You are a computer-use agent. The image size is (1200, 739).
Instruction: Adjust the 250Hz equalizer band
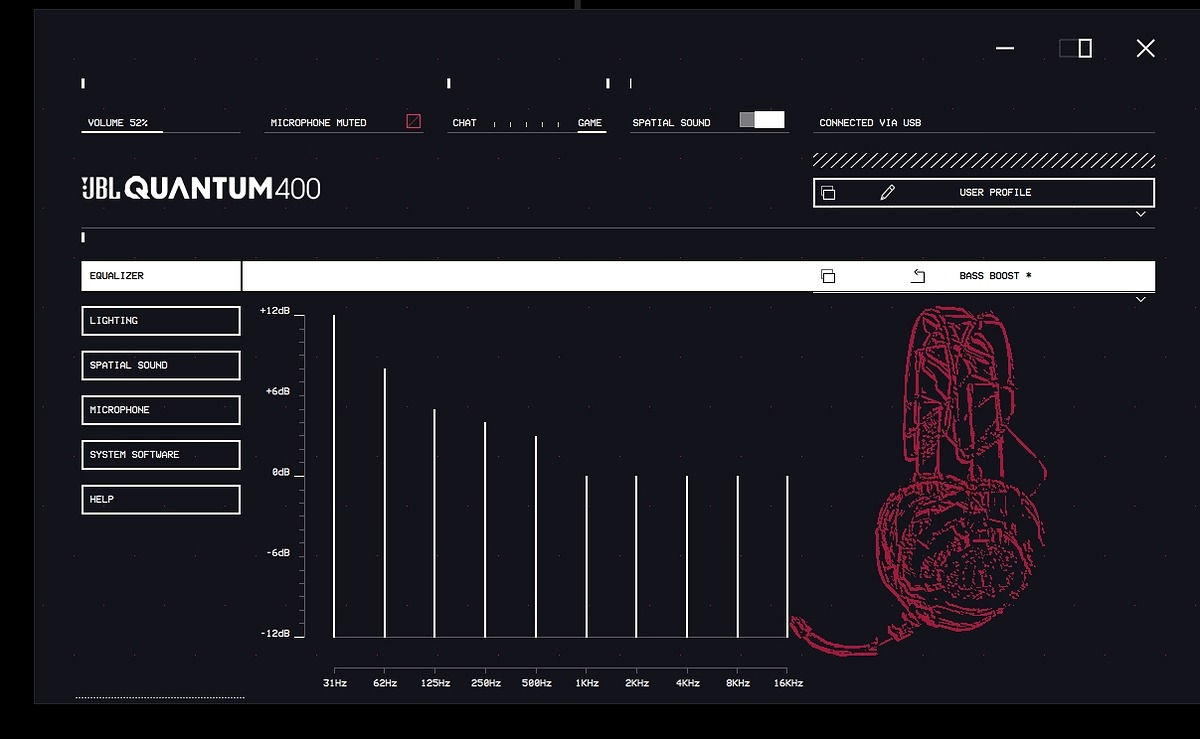coord(485,530)
